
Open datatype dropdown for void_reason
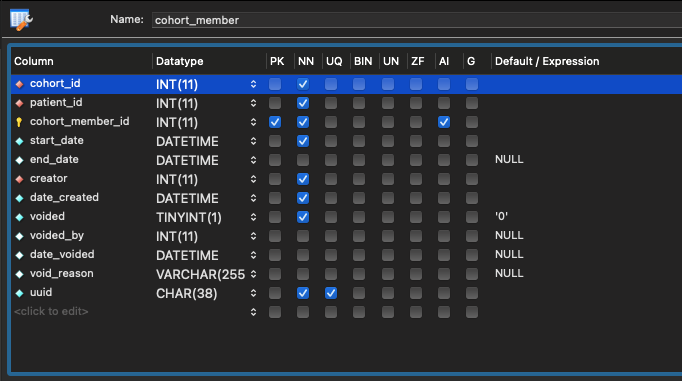253,274
